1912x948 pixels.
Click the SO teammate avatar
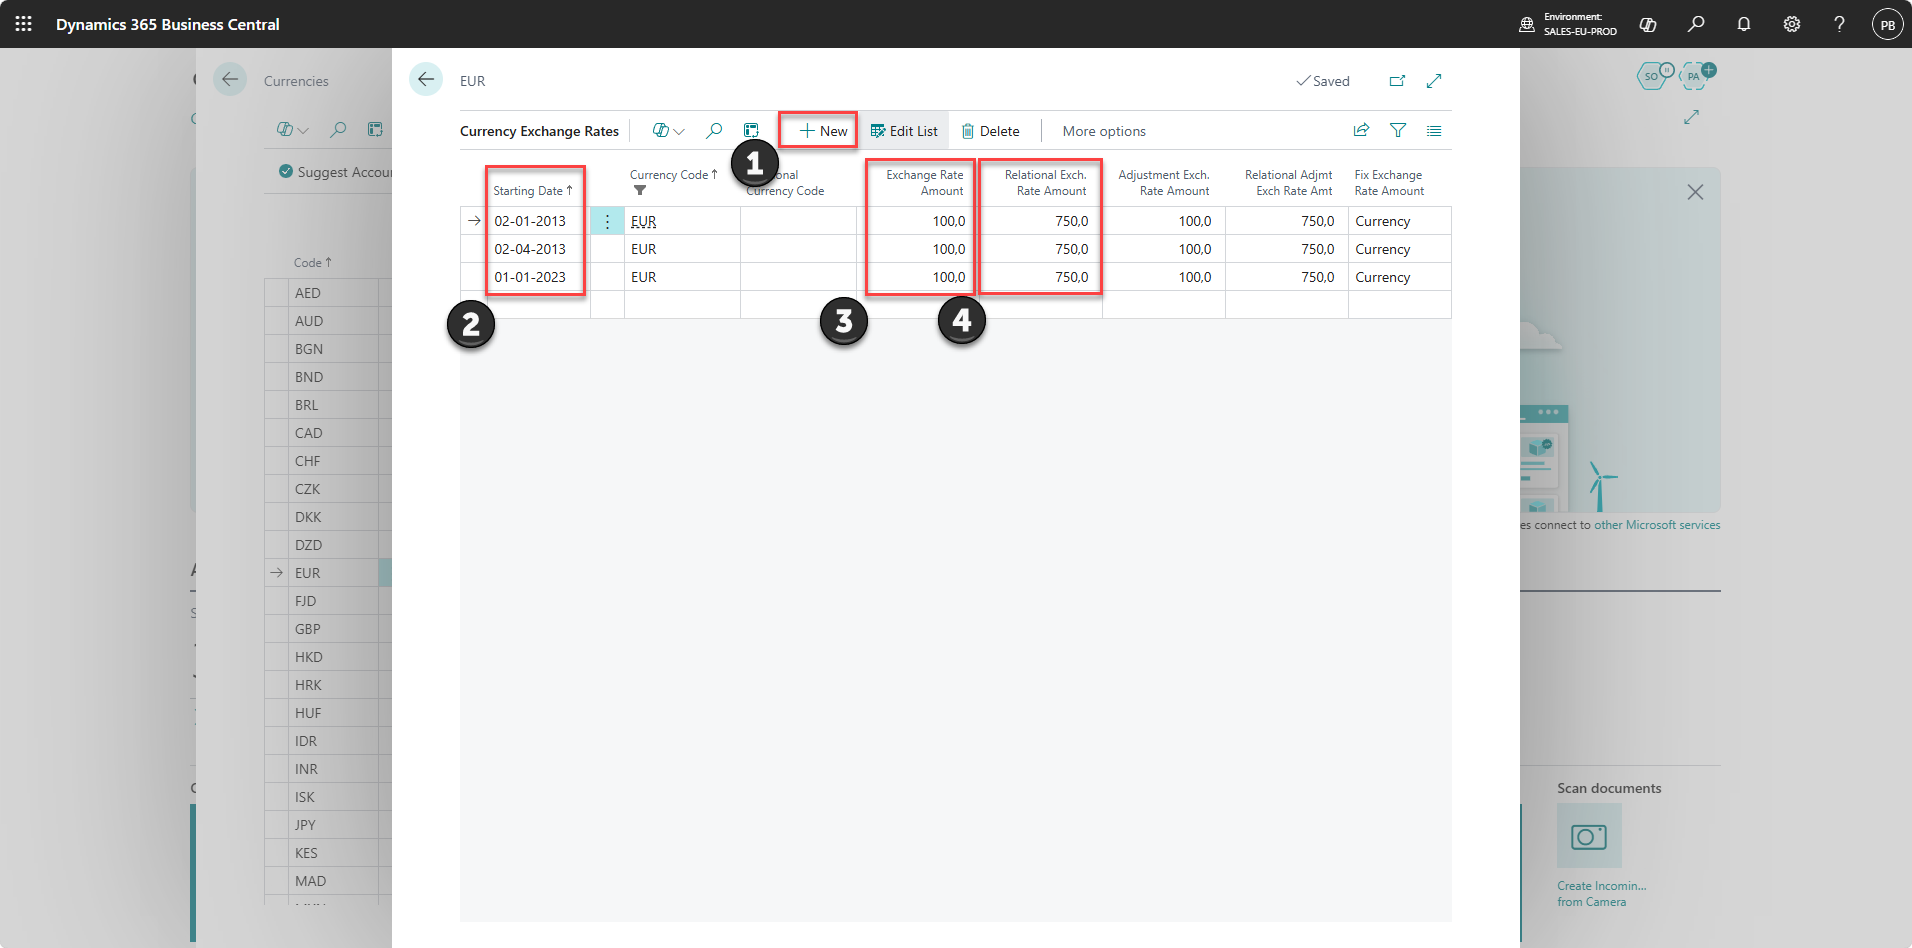1653,76
